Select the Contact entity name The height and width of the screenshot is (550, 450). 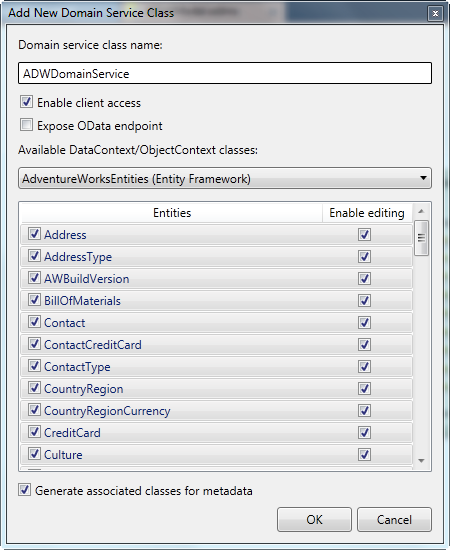(65, 323)
